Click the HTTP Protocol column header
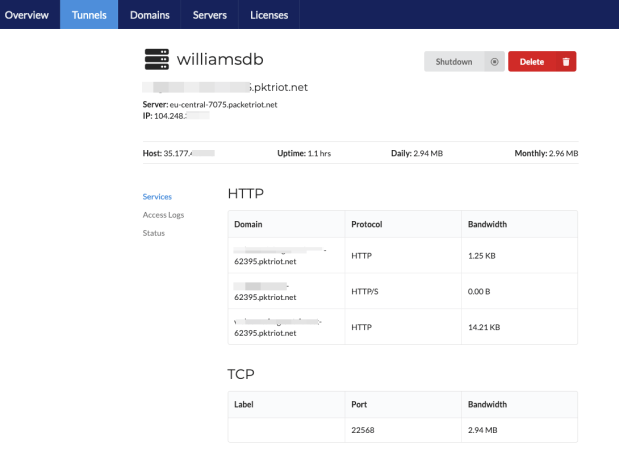Screen dimensions: 619x450 click(367, 224)
